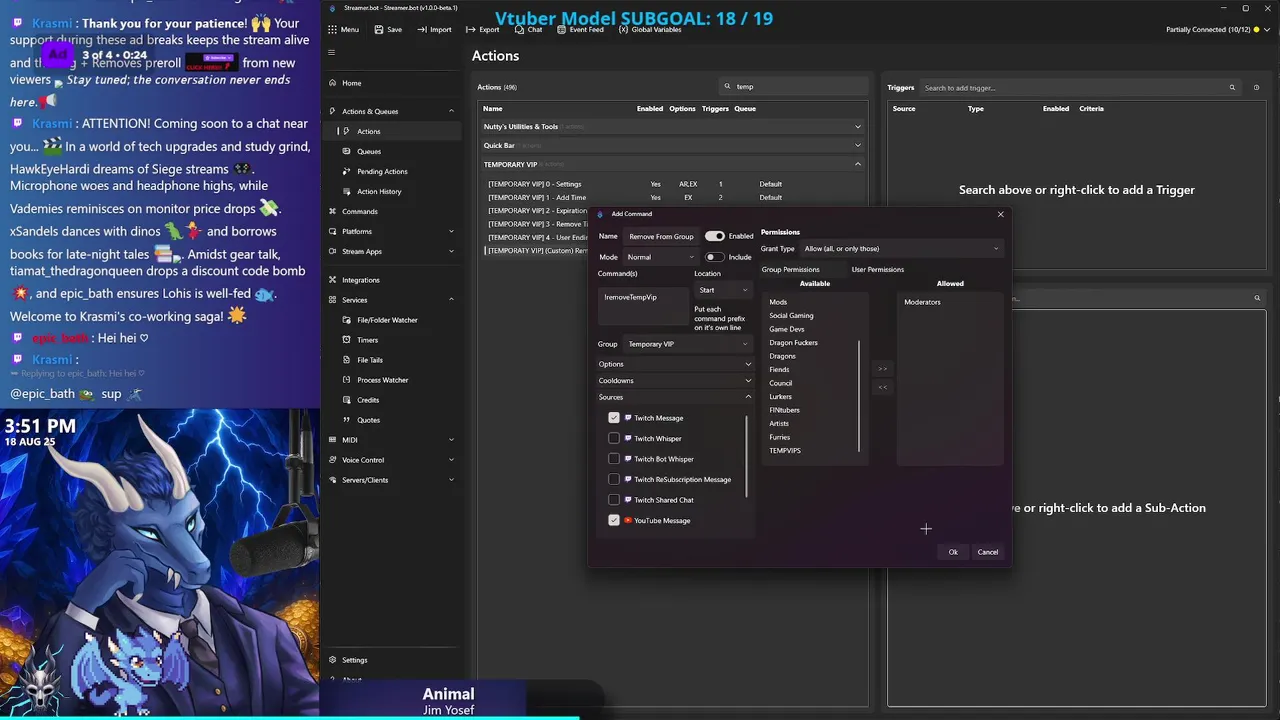Click the Settings gear icon in sidebar
Image resolution: width=1280 pixels, height=720 pixels.
click(x=332, y=660)
